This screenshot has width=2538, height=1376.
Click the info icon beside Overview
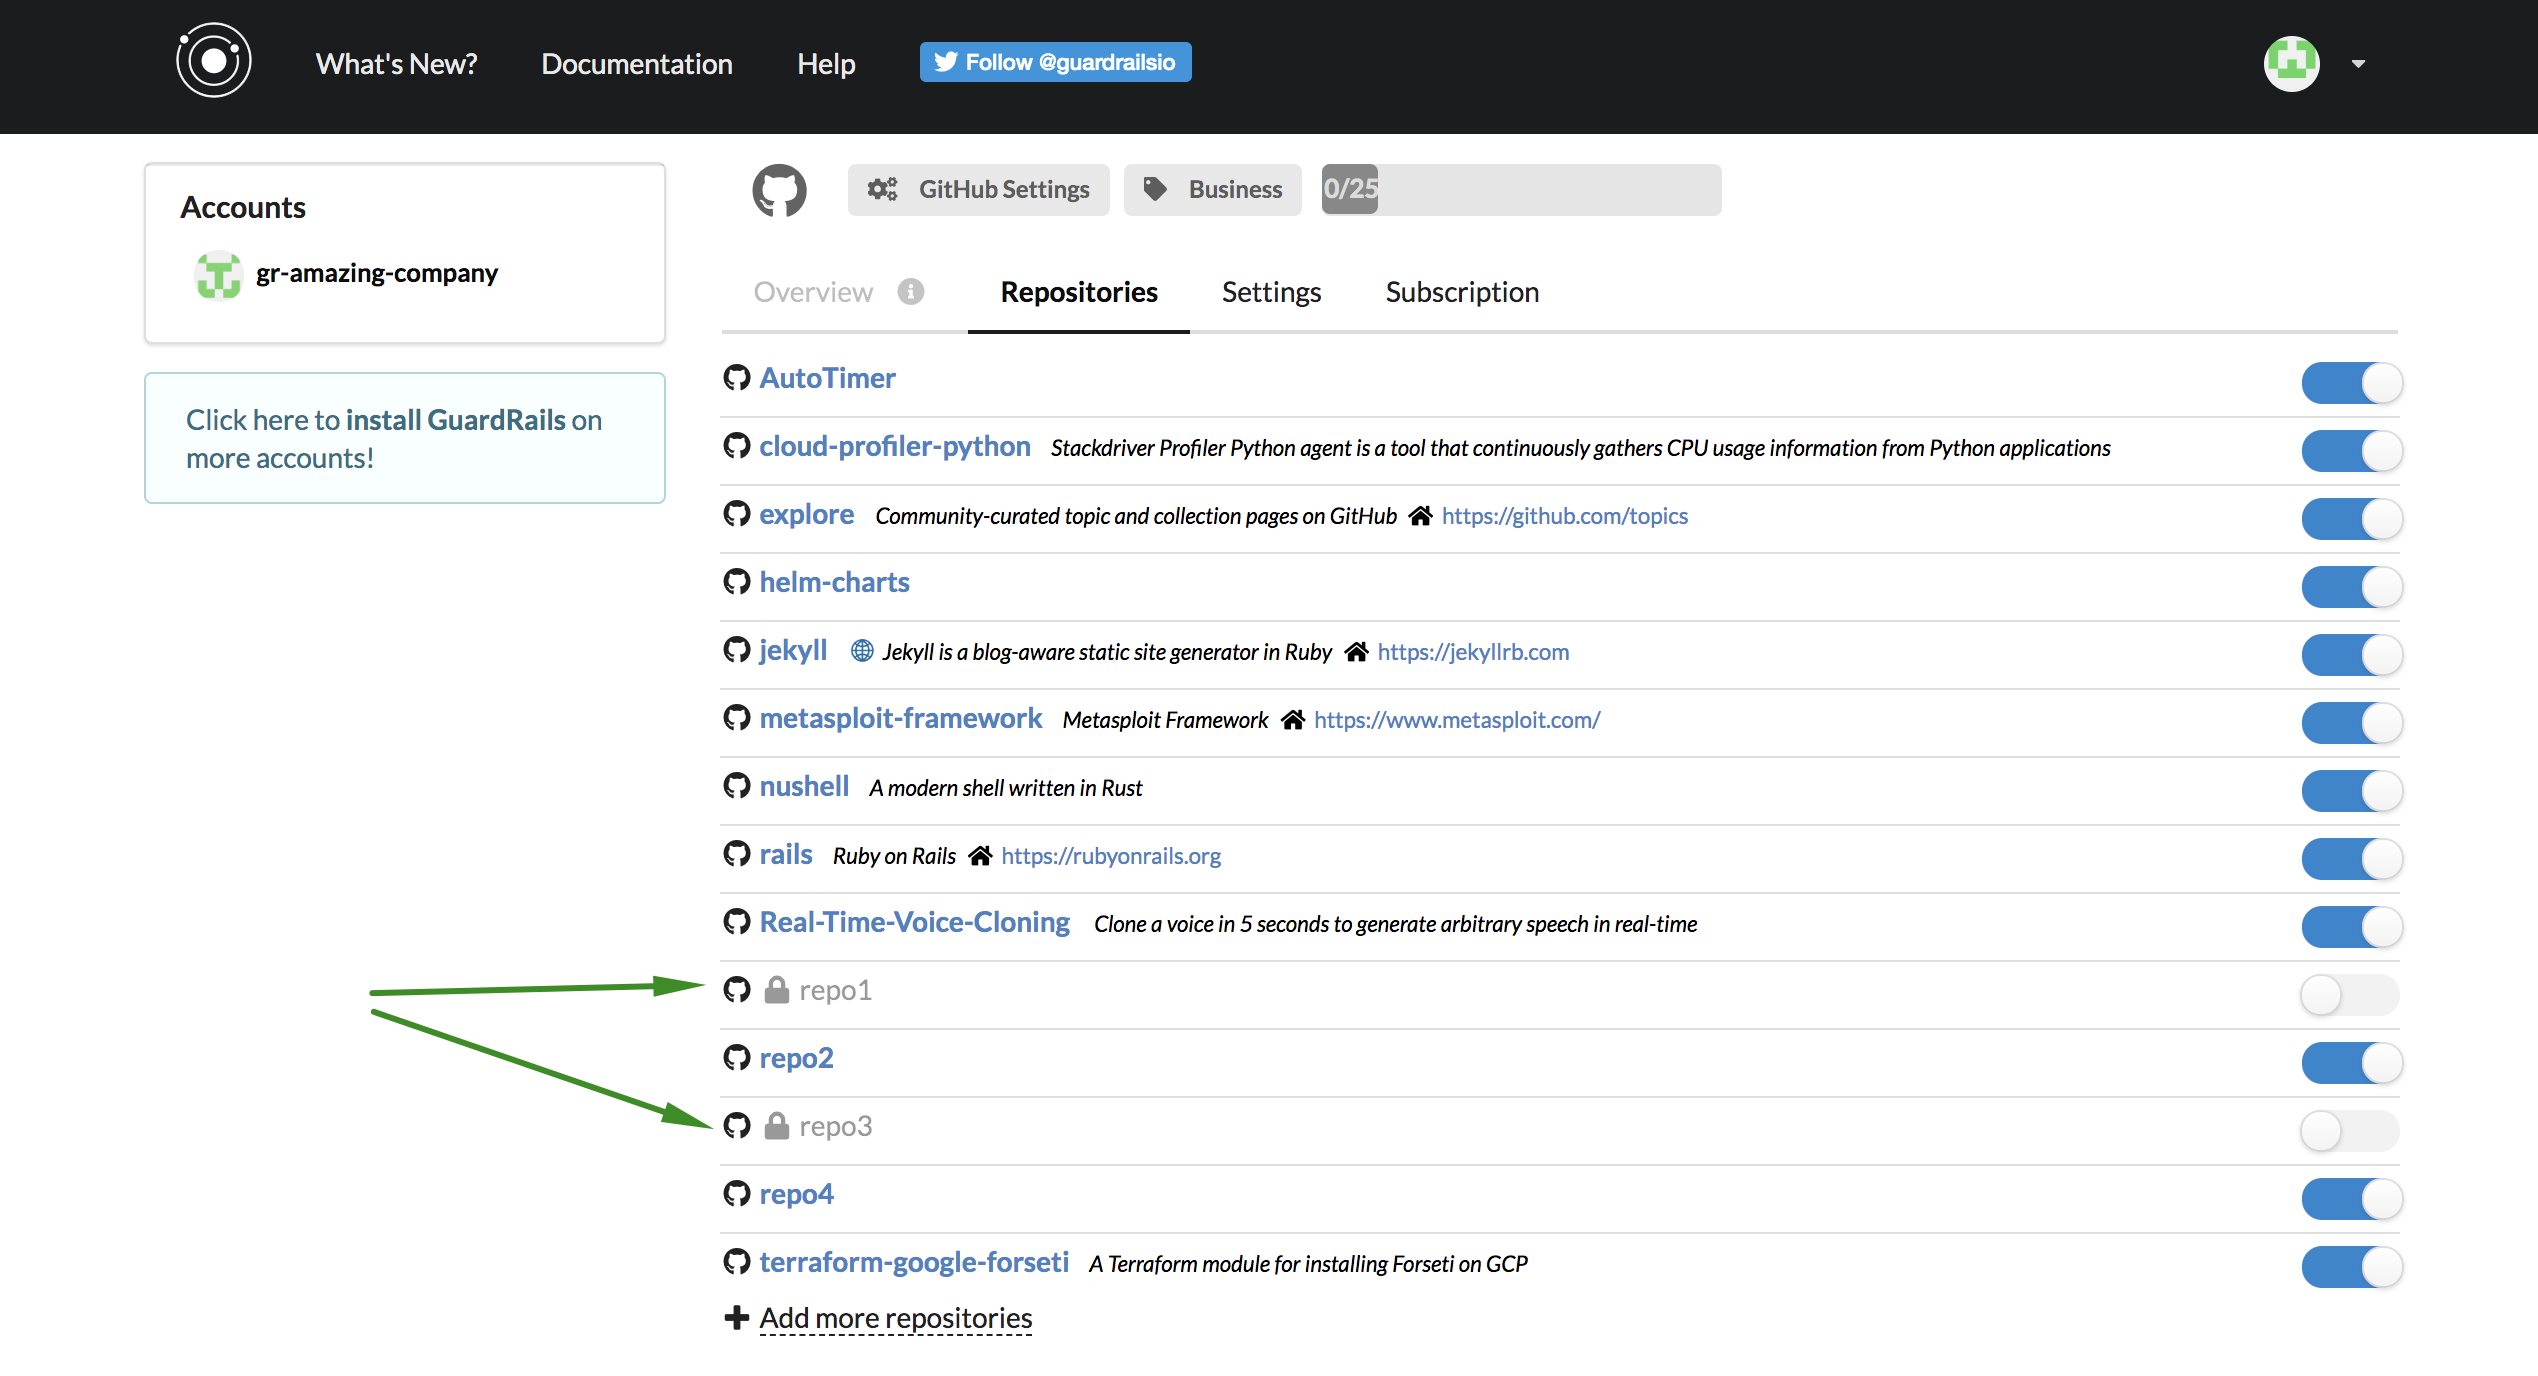[910, 291]
